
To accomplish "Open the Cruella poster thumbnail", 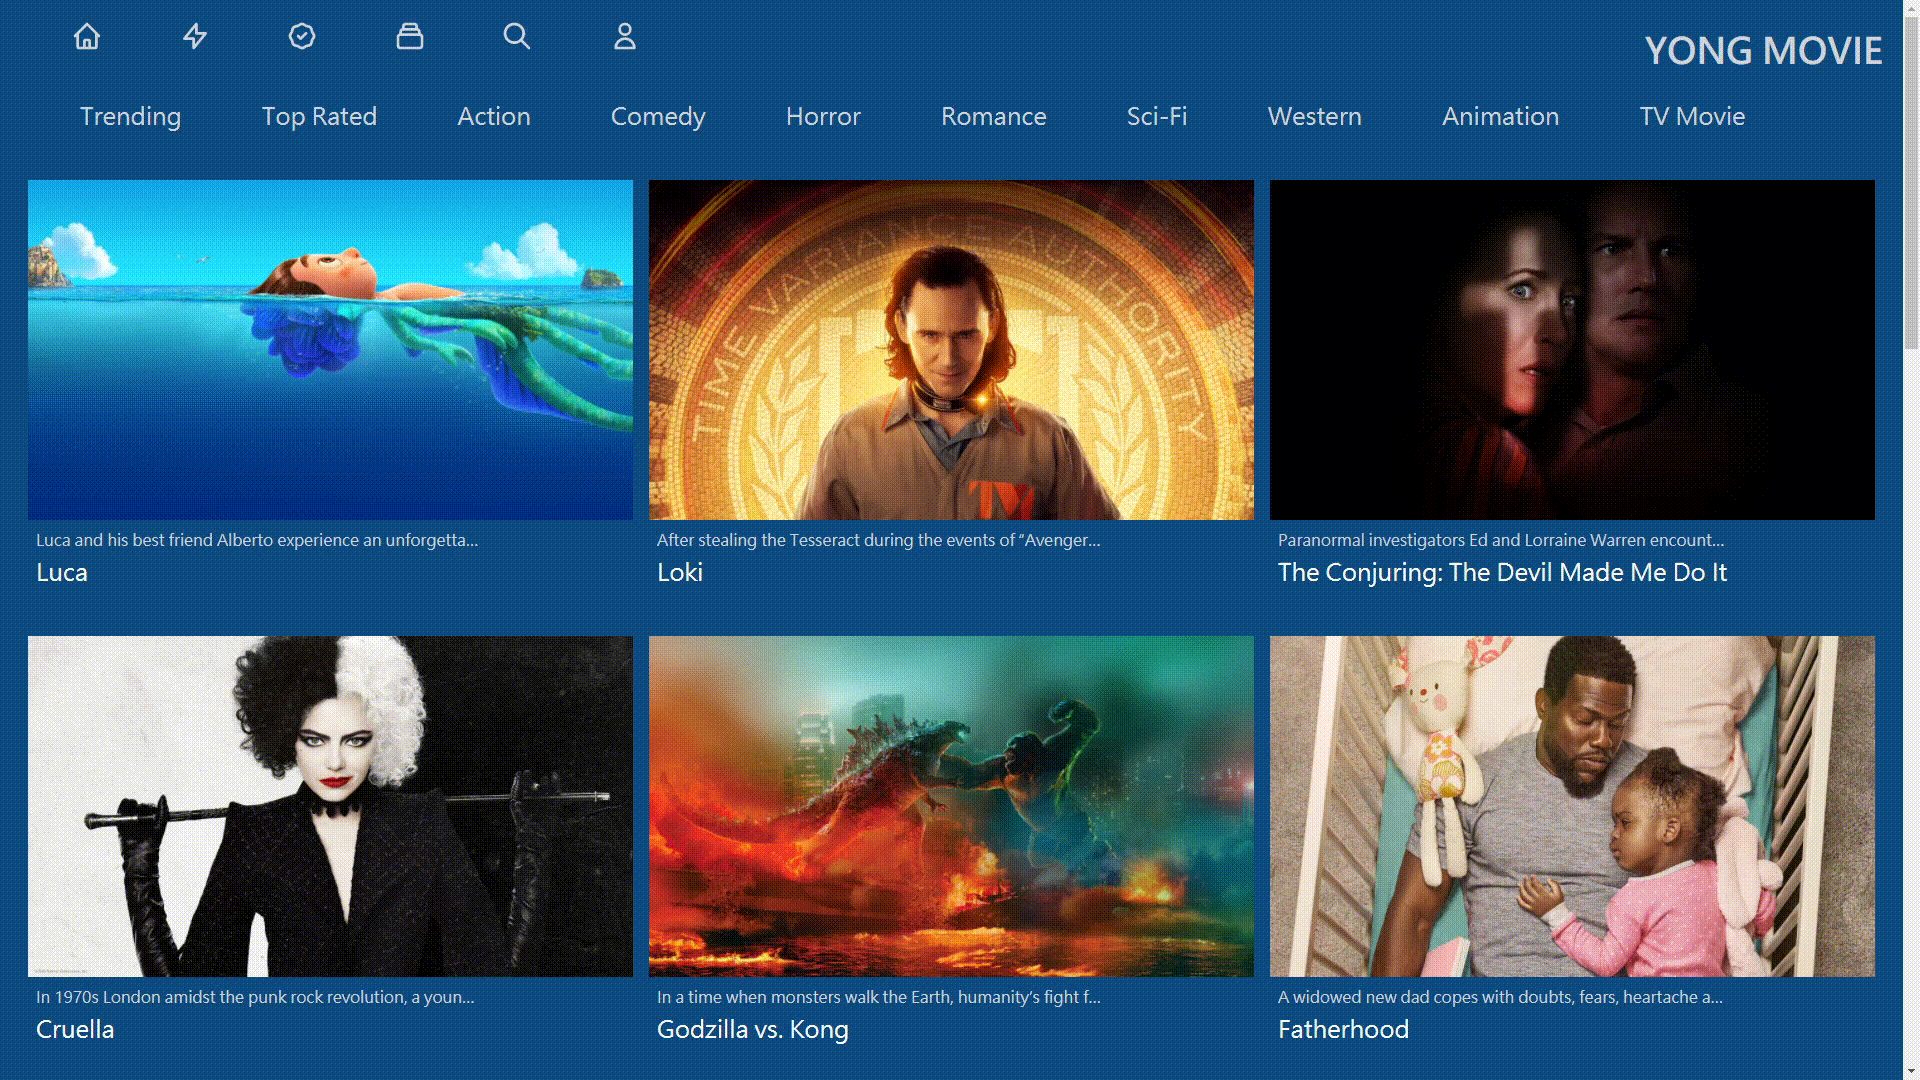I will click(x=330, y=806).
